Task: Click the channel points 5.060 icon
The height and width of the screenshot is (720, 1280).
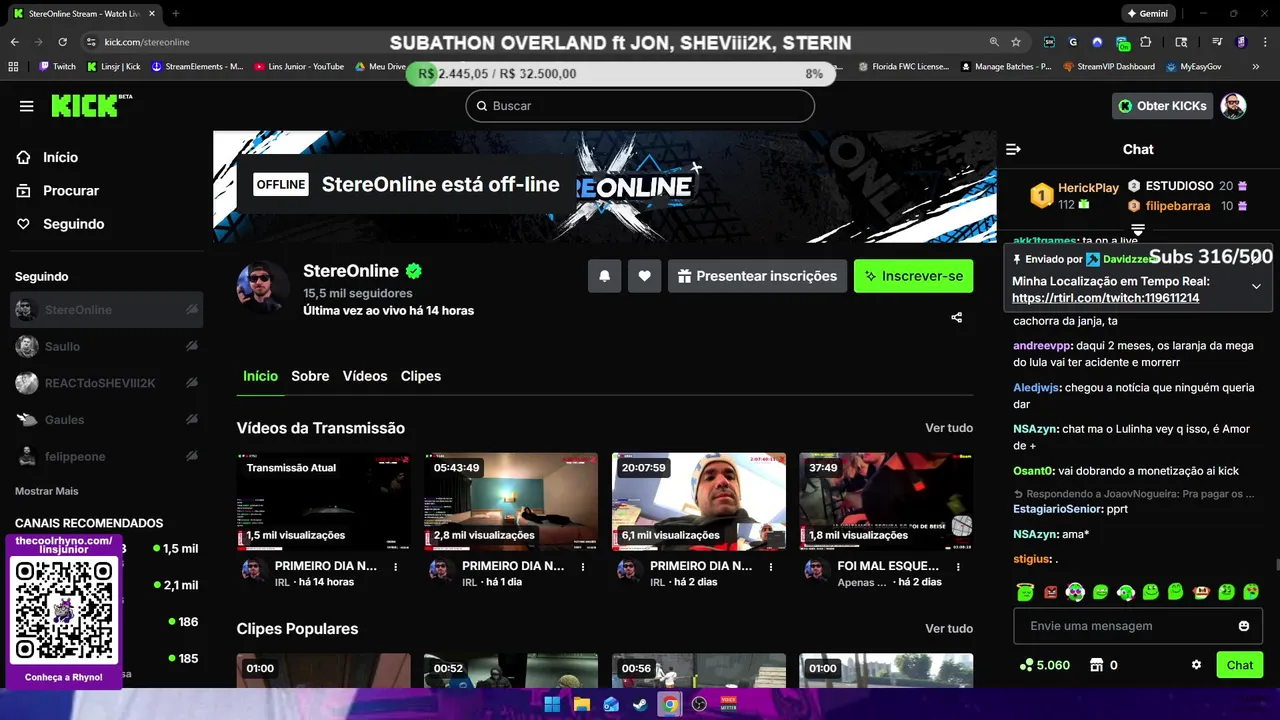Action: tap(1026, 665)
